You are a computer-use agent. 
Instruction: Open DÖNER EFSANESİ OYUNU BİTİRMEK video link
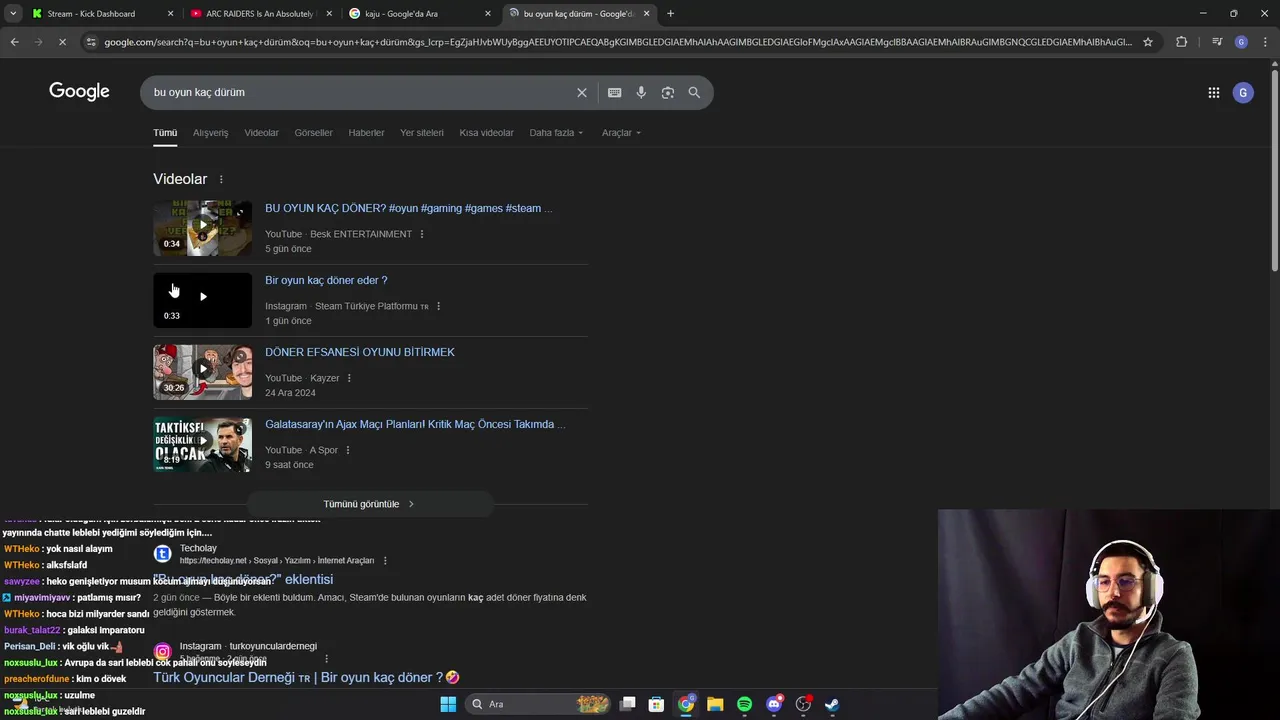pyautogui.click(x=360, y=352)
